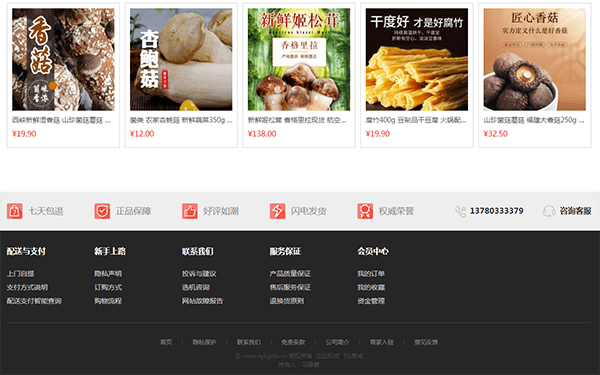Screen dimensions: 600x375
Task: Open product title 山珍菌菇 大香菇250g
Action: 534,120
